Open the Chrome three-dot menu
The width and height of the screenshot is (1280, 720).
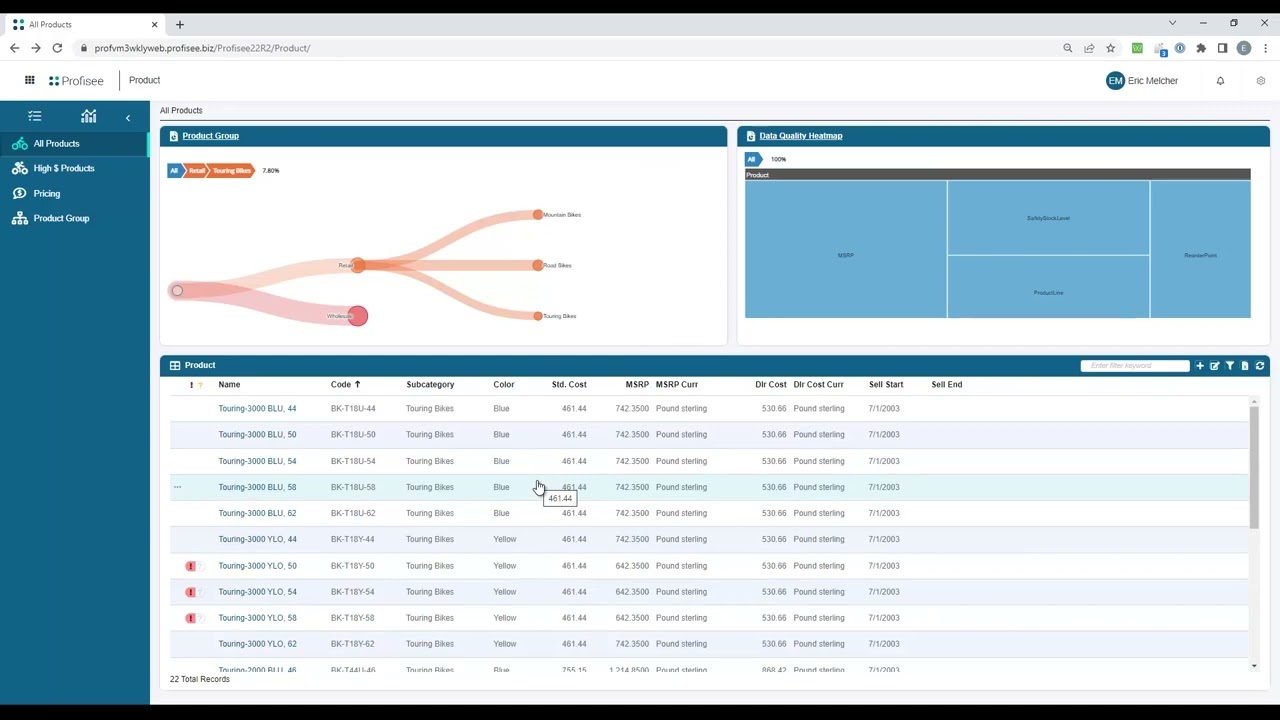click(x=1265, y=48)
